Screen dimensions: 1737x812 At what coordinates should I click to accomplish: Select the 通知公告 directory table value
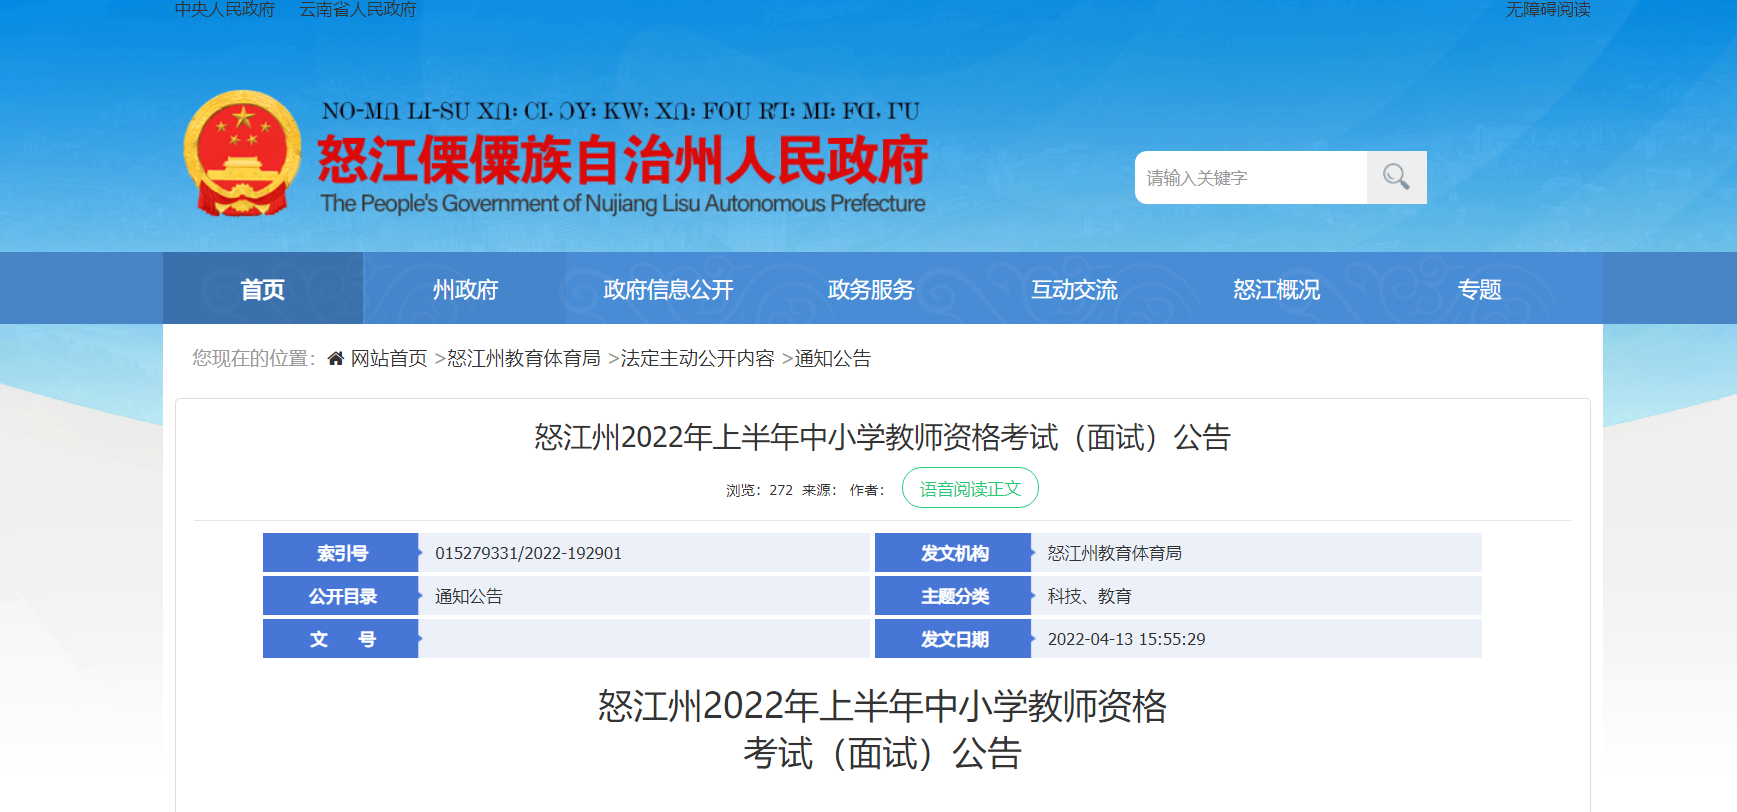[469, 596]
